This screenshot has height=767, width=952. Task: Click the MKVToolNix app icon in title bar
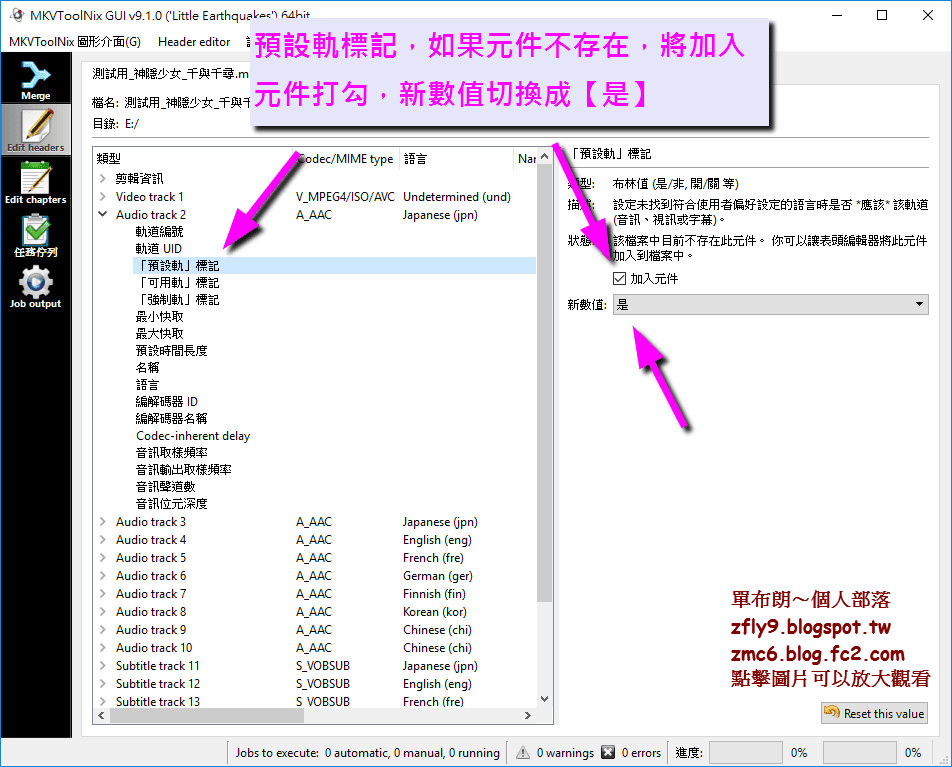17,15
